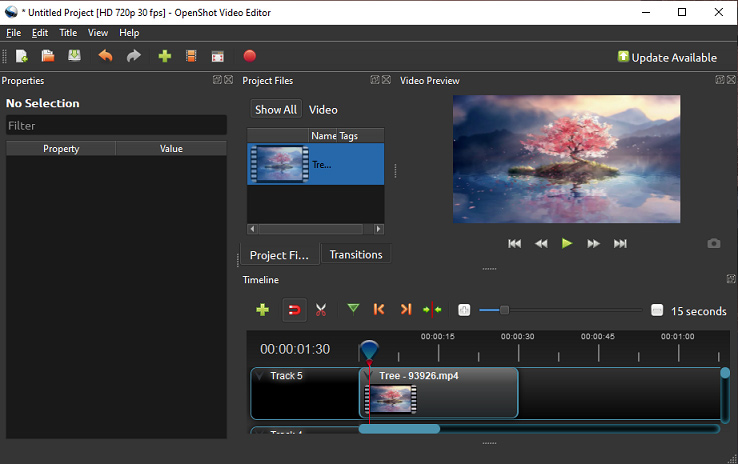
Task: Float the Timeline panel
Action: coord(731,279)
